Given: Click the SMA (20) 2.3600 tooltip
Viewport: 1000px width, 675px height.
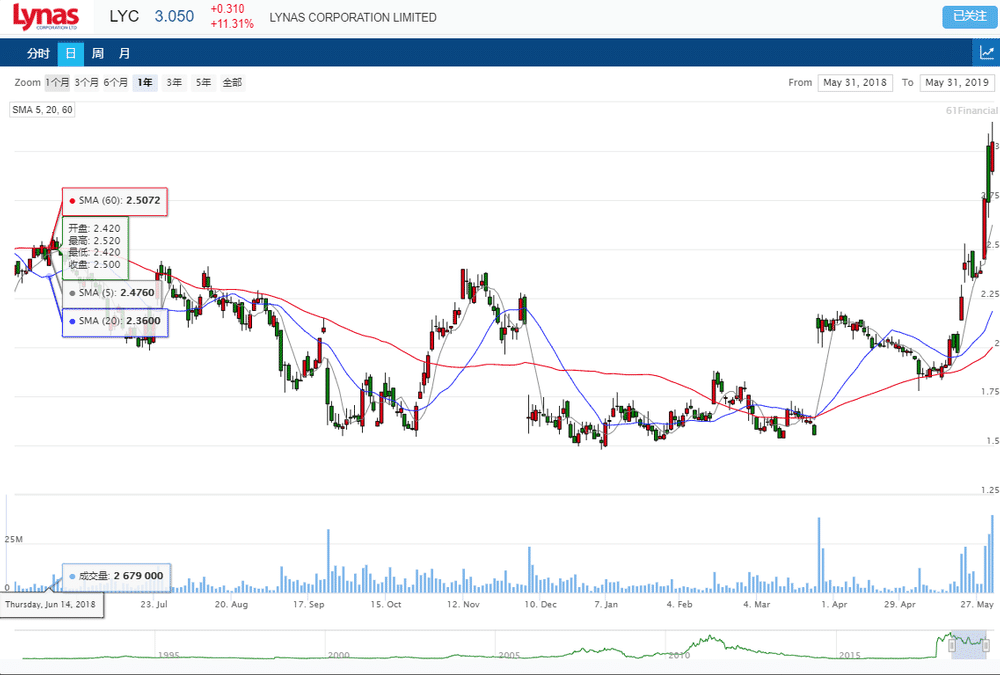Looking at the screenshot, I should (115, 321).
